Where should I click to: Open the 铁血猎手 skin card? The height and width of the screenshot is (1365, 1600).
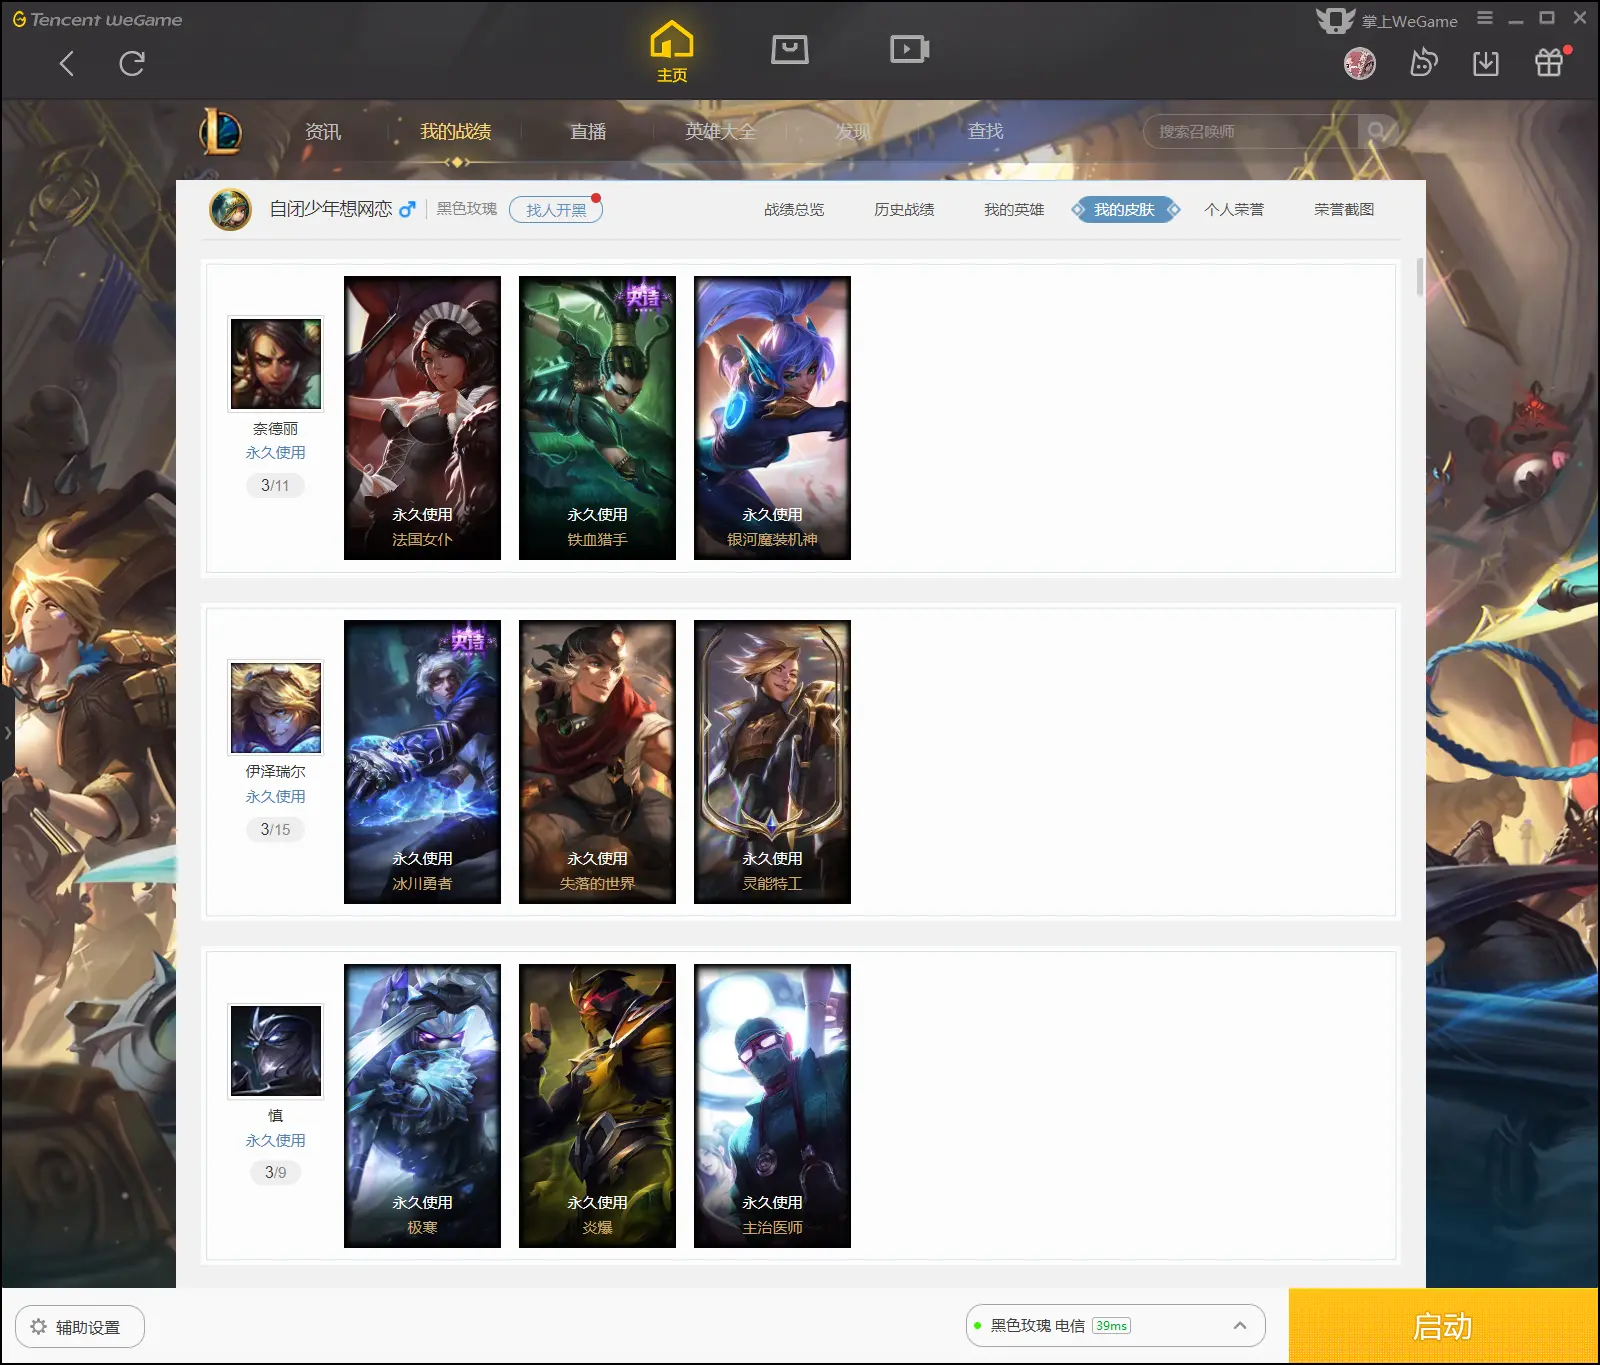tap(597, 418)
